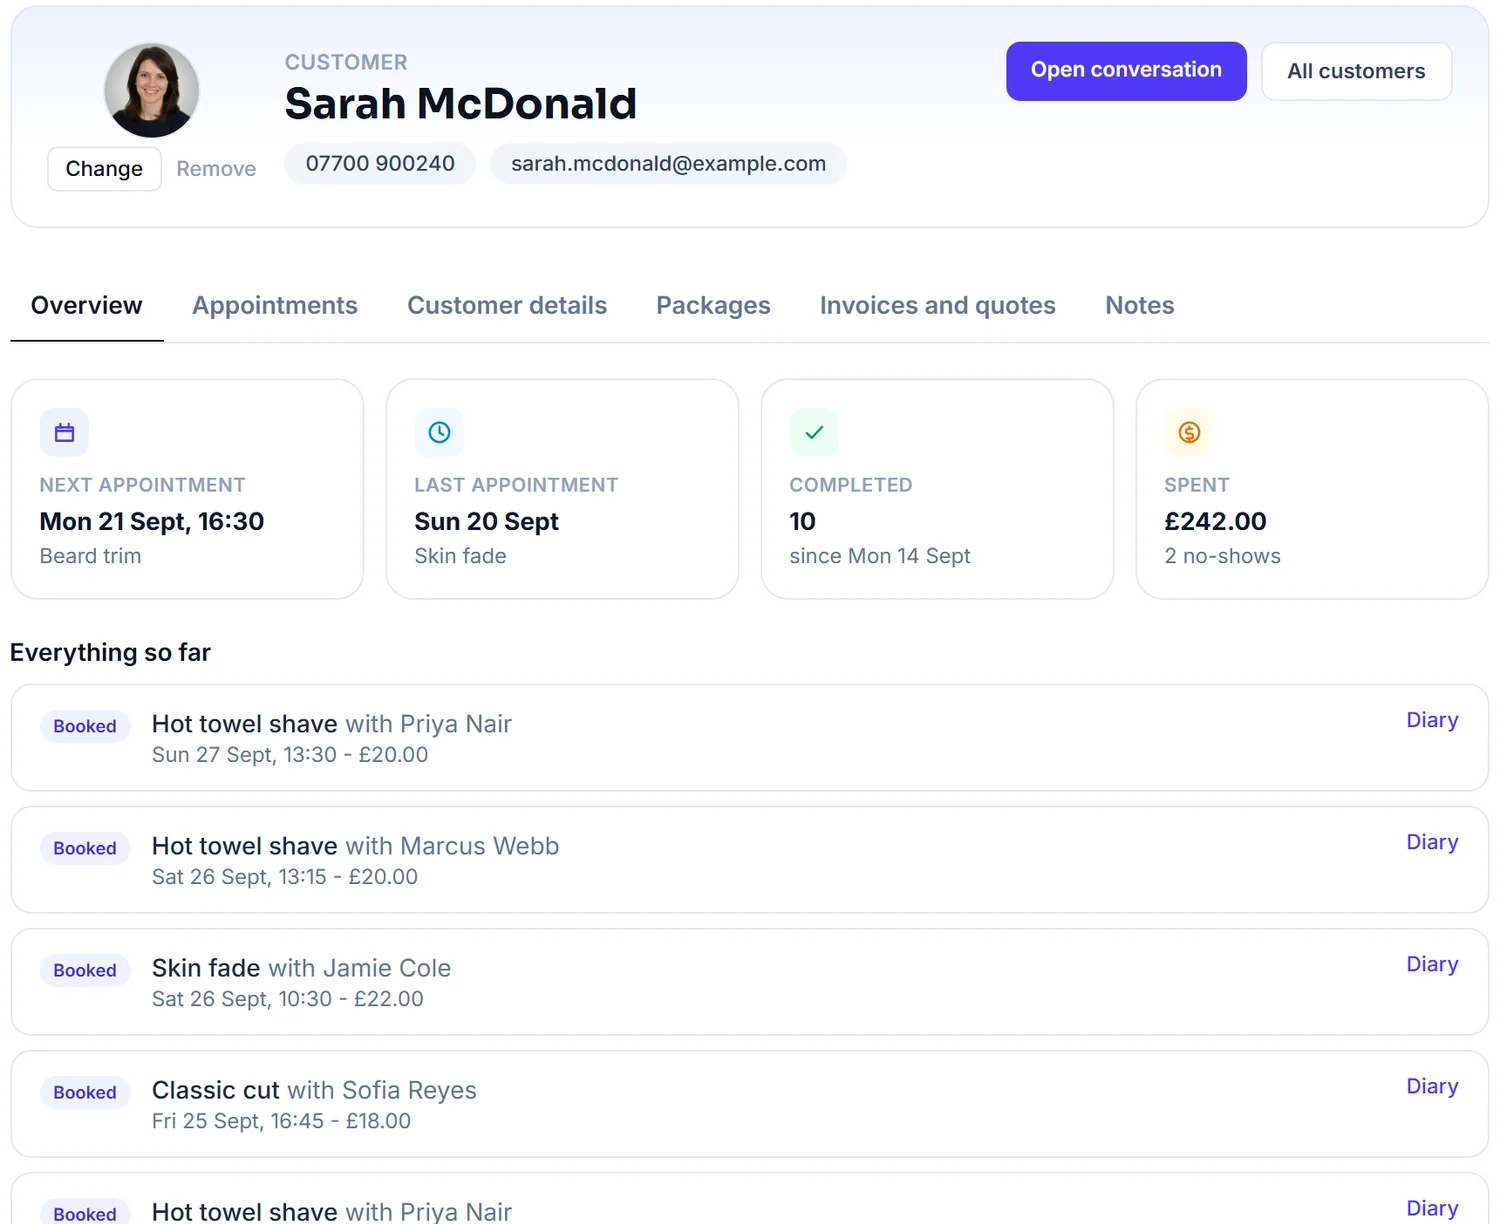Click the checkmark icon in Completed card
Screen dimensions: 1500x1224
pos(814,432)
